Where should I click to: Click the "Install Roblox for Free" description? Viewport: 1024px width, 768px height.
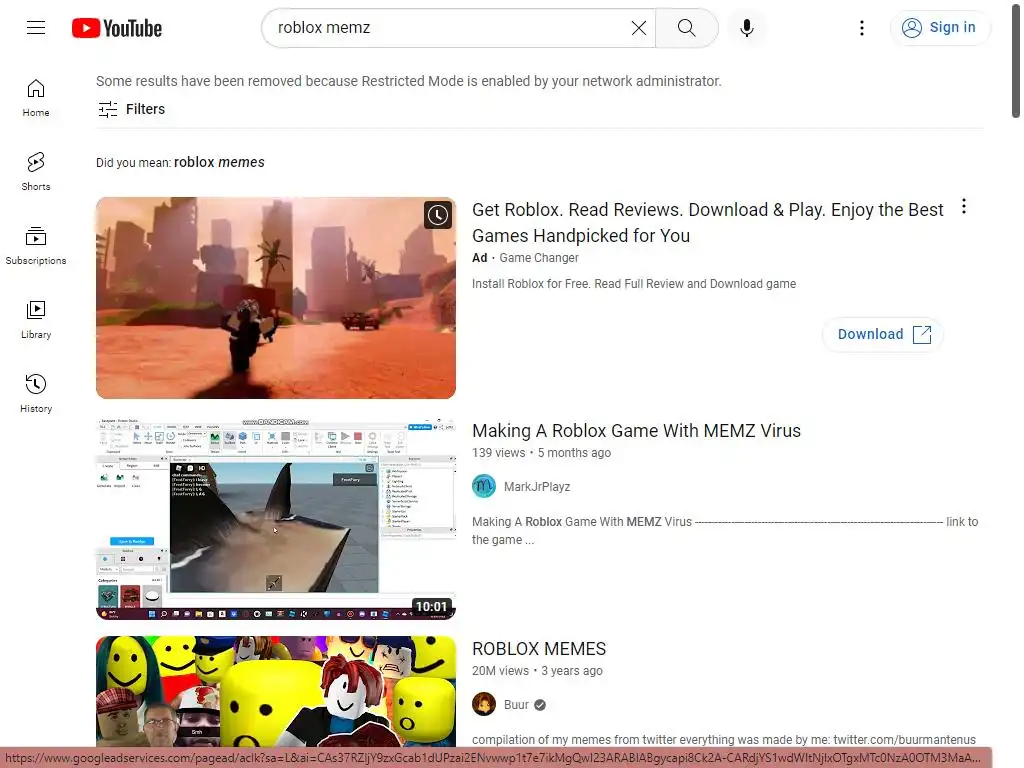(633, 284)
